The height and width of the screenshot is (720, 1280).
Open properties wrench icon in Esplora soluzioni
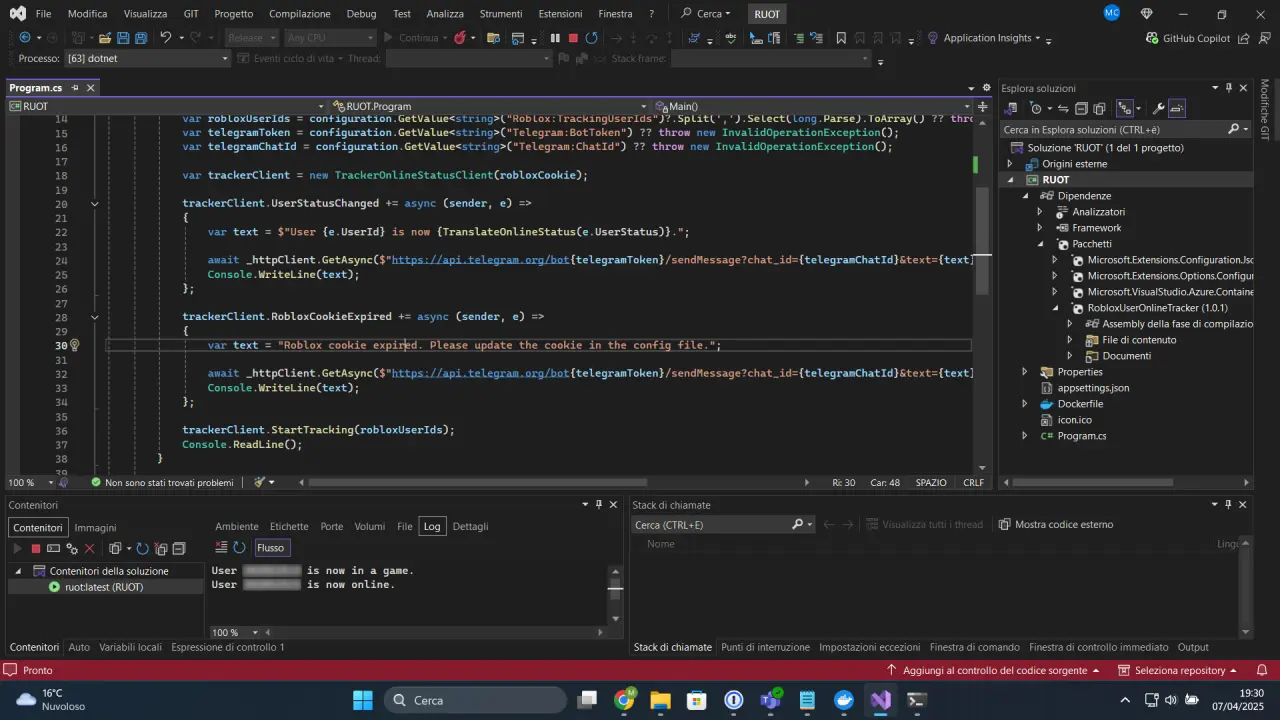(1158, 108)
